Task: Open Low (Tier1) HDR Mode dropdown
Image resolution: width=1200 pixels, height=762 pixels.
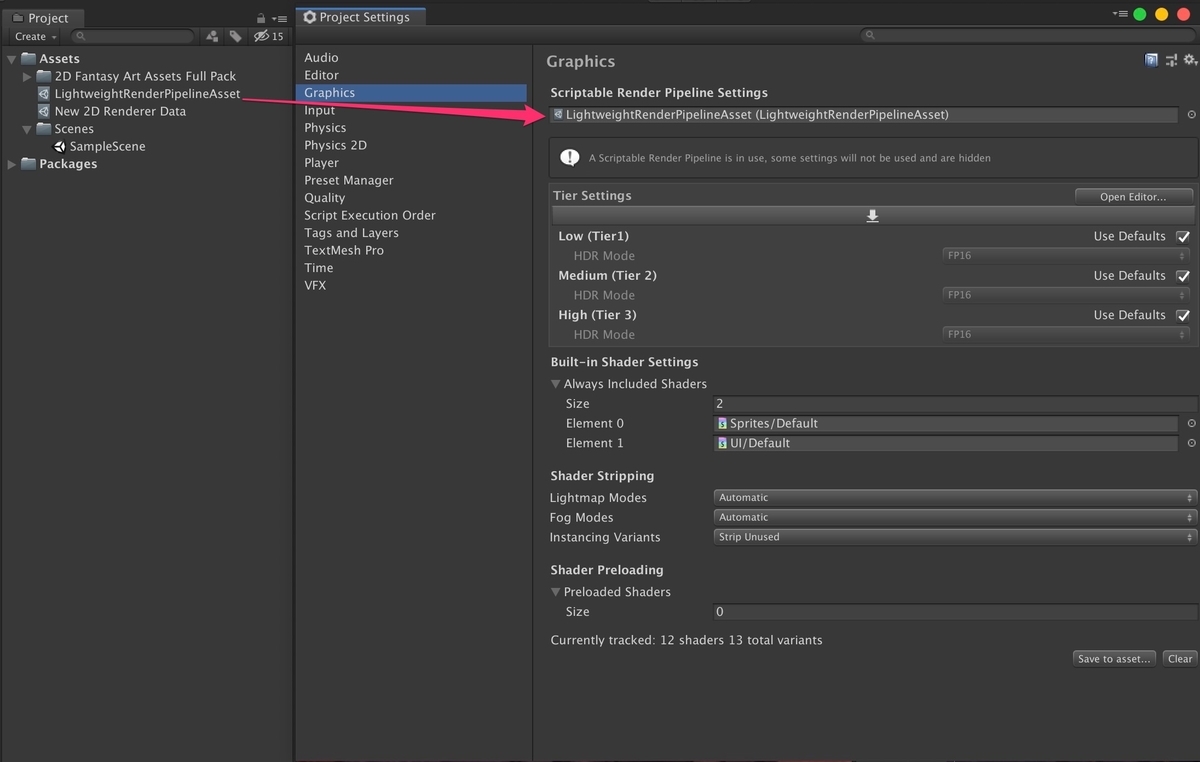Action: 1067,256
